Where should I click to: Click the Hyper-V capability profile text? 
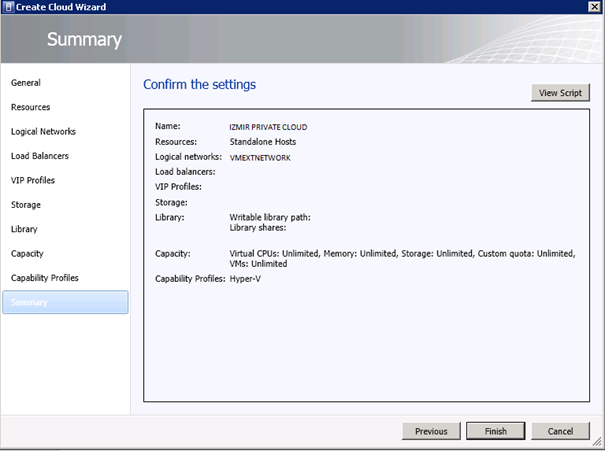(x=245, y=279)
